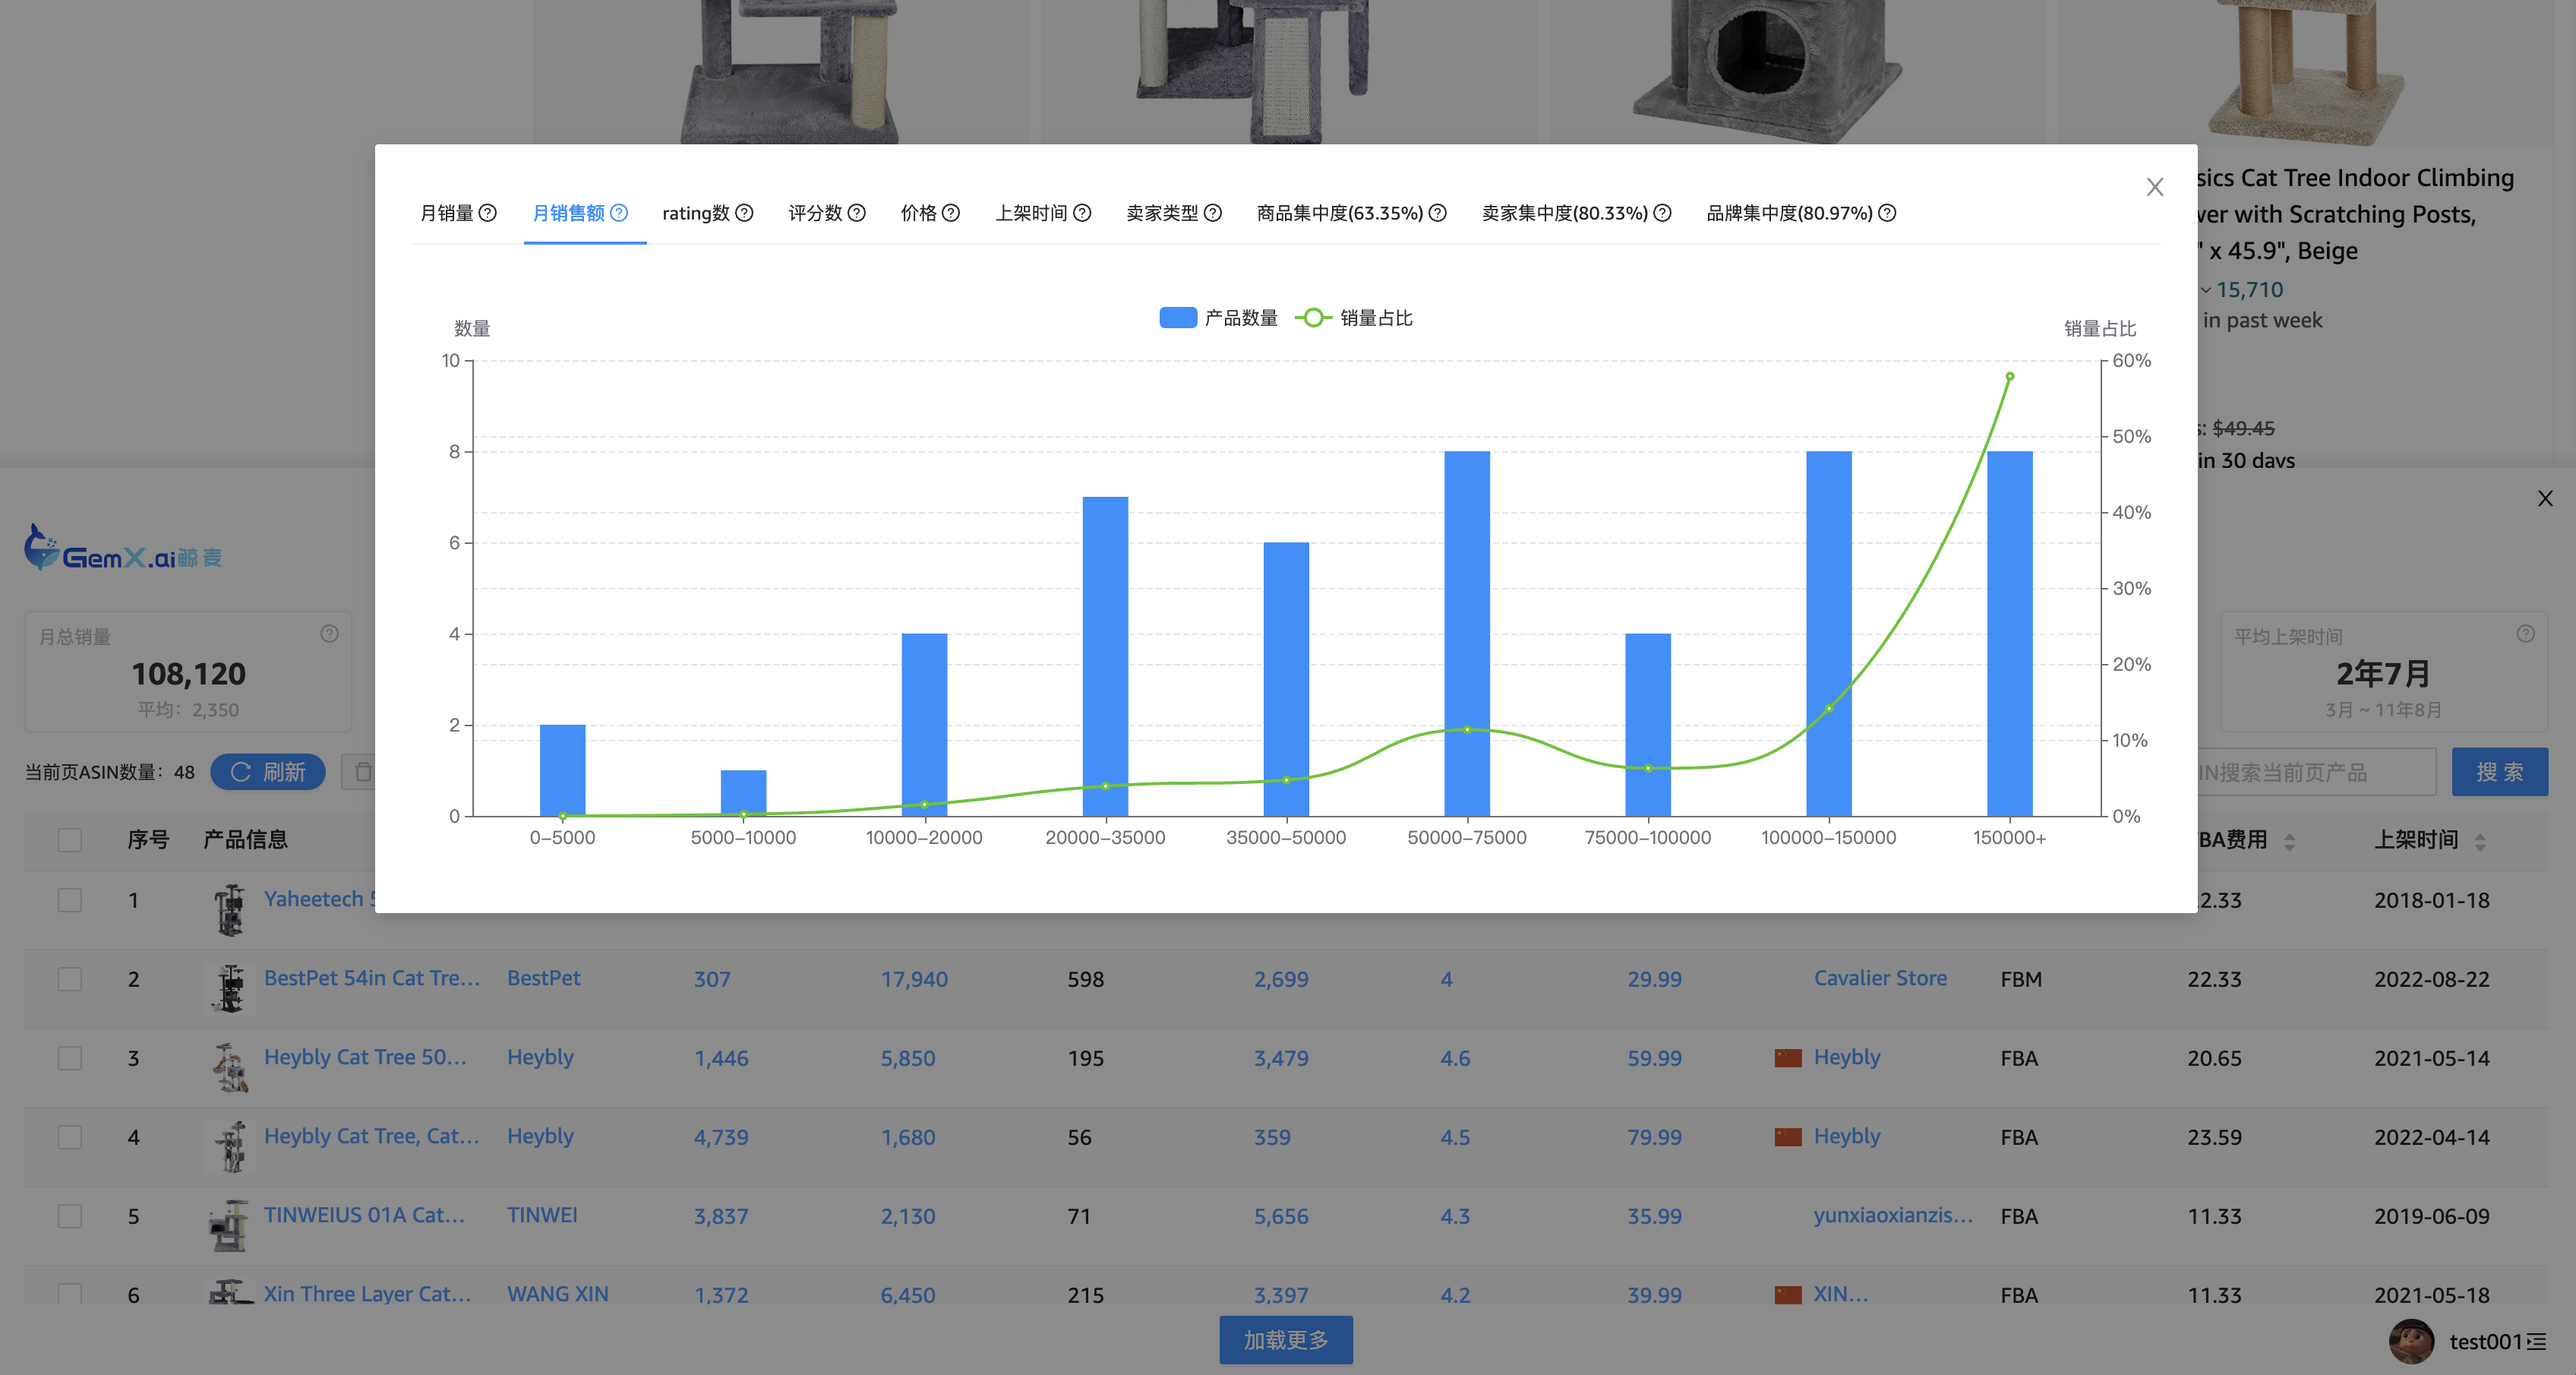Open BestPet 54in Cat Tree product link

pos(372,978)
